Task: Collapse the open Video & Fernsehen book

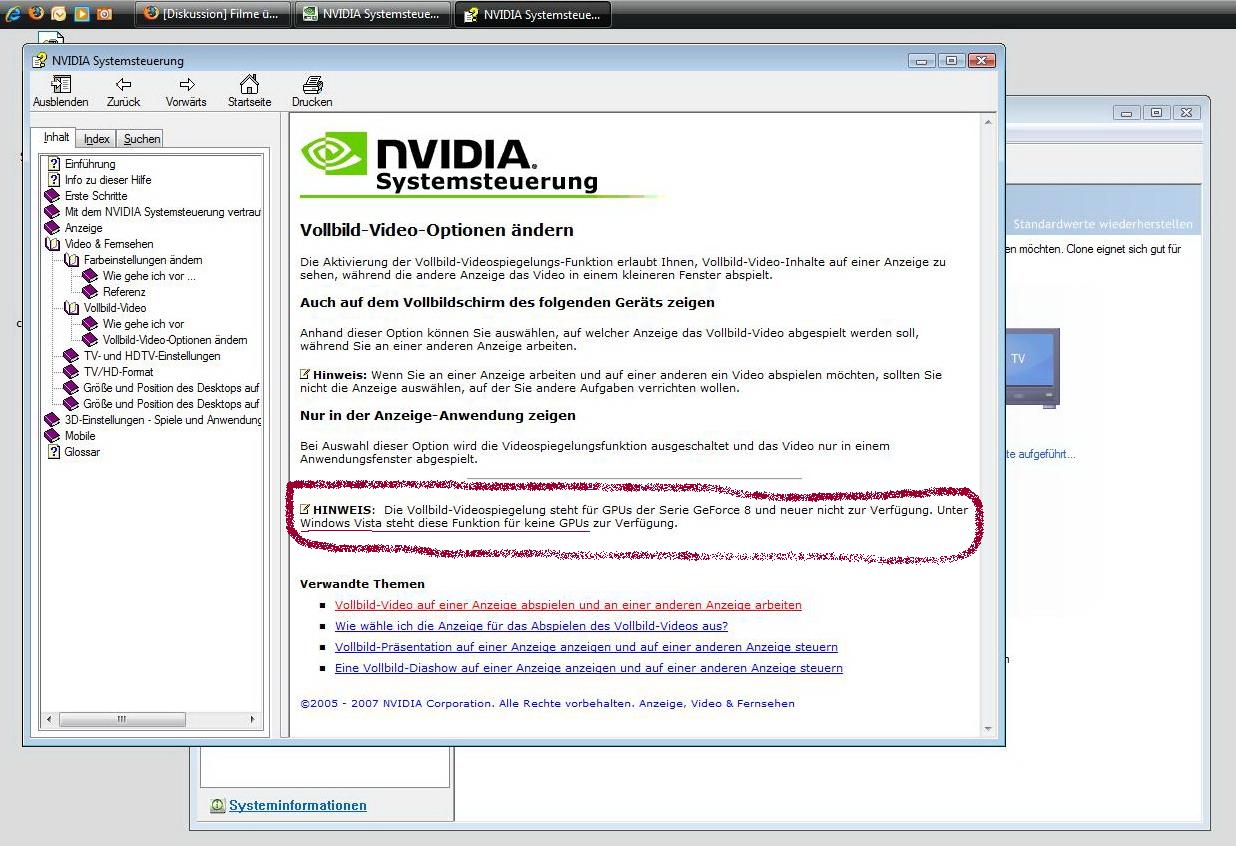Action: pos(52,244)
